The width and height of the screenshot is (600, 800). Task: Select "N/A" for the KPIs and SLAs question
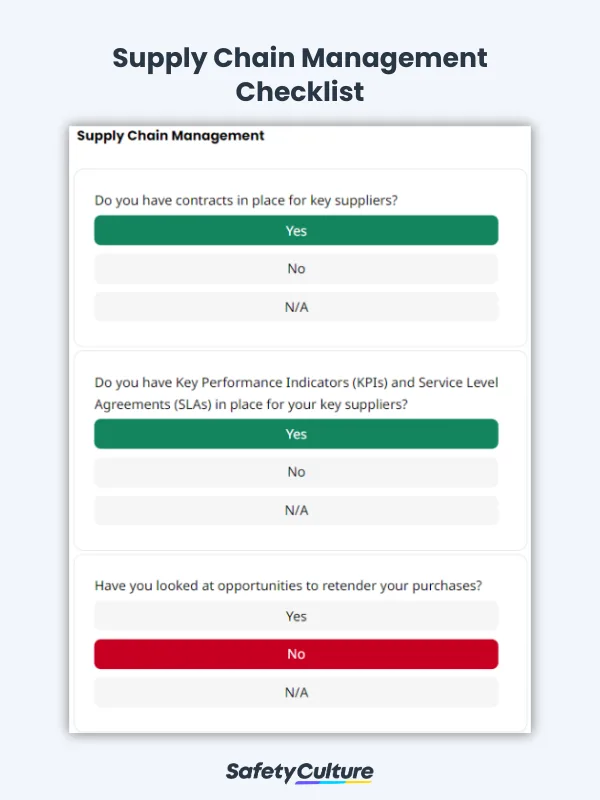pyautogui.click(x=296, y=509)
